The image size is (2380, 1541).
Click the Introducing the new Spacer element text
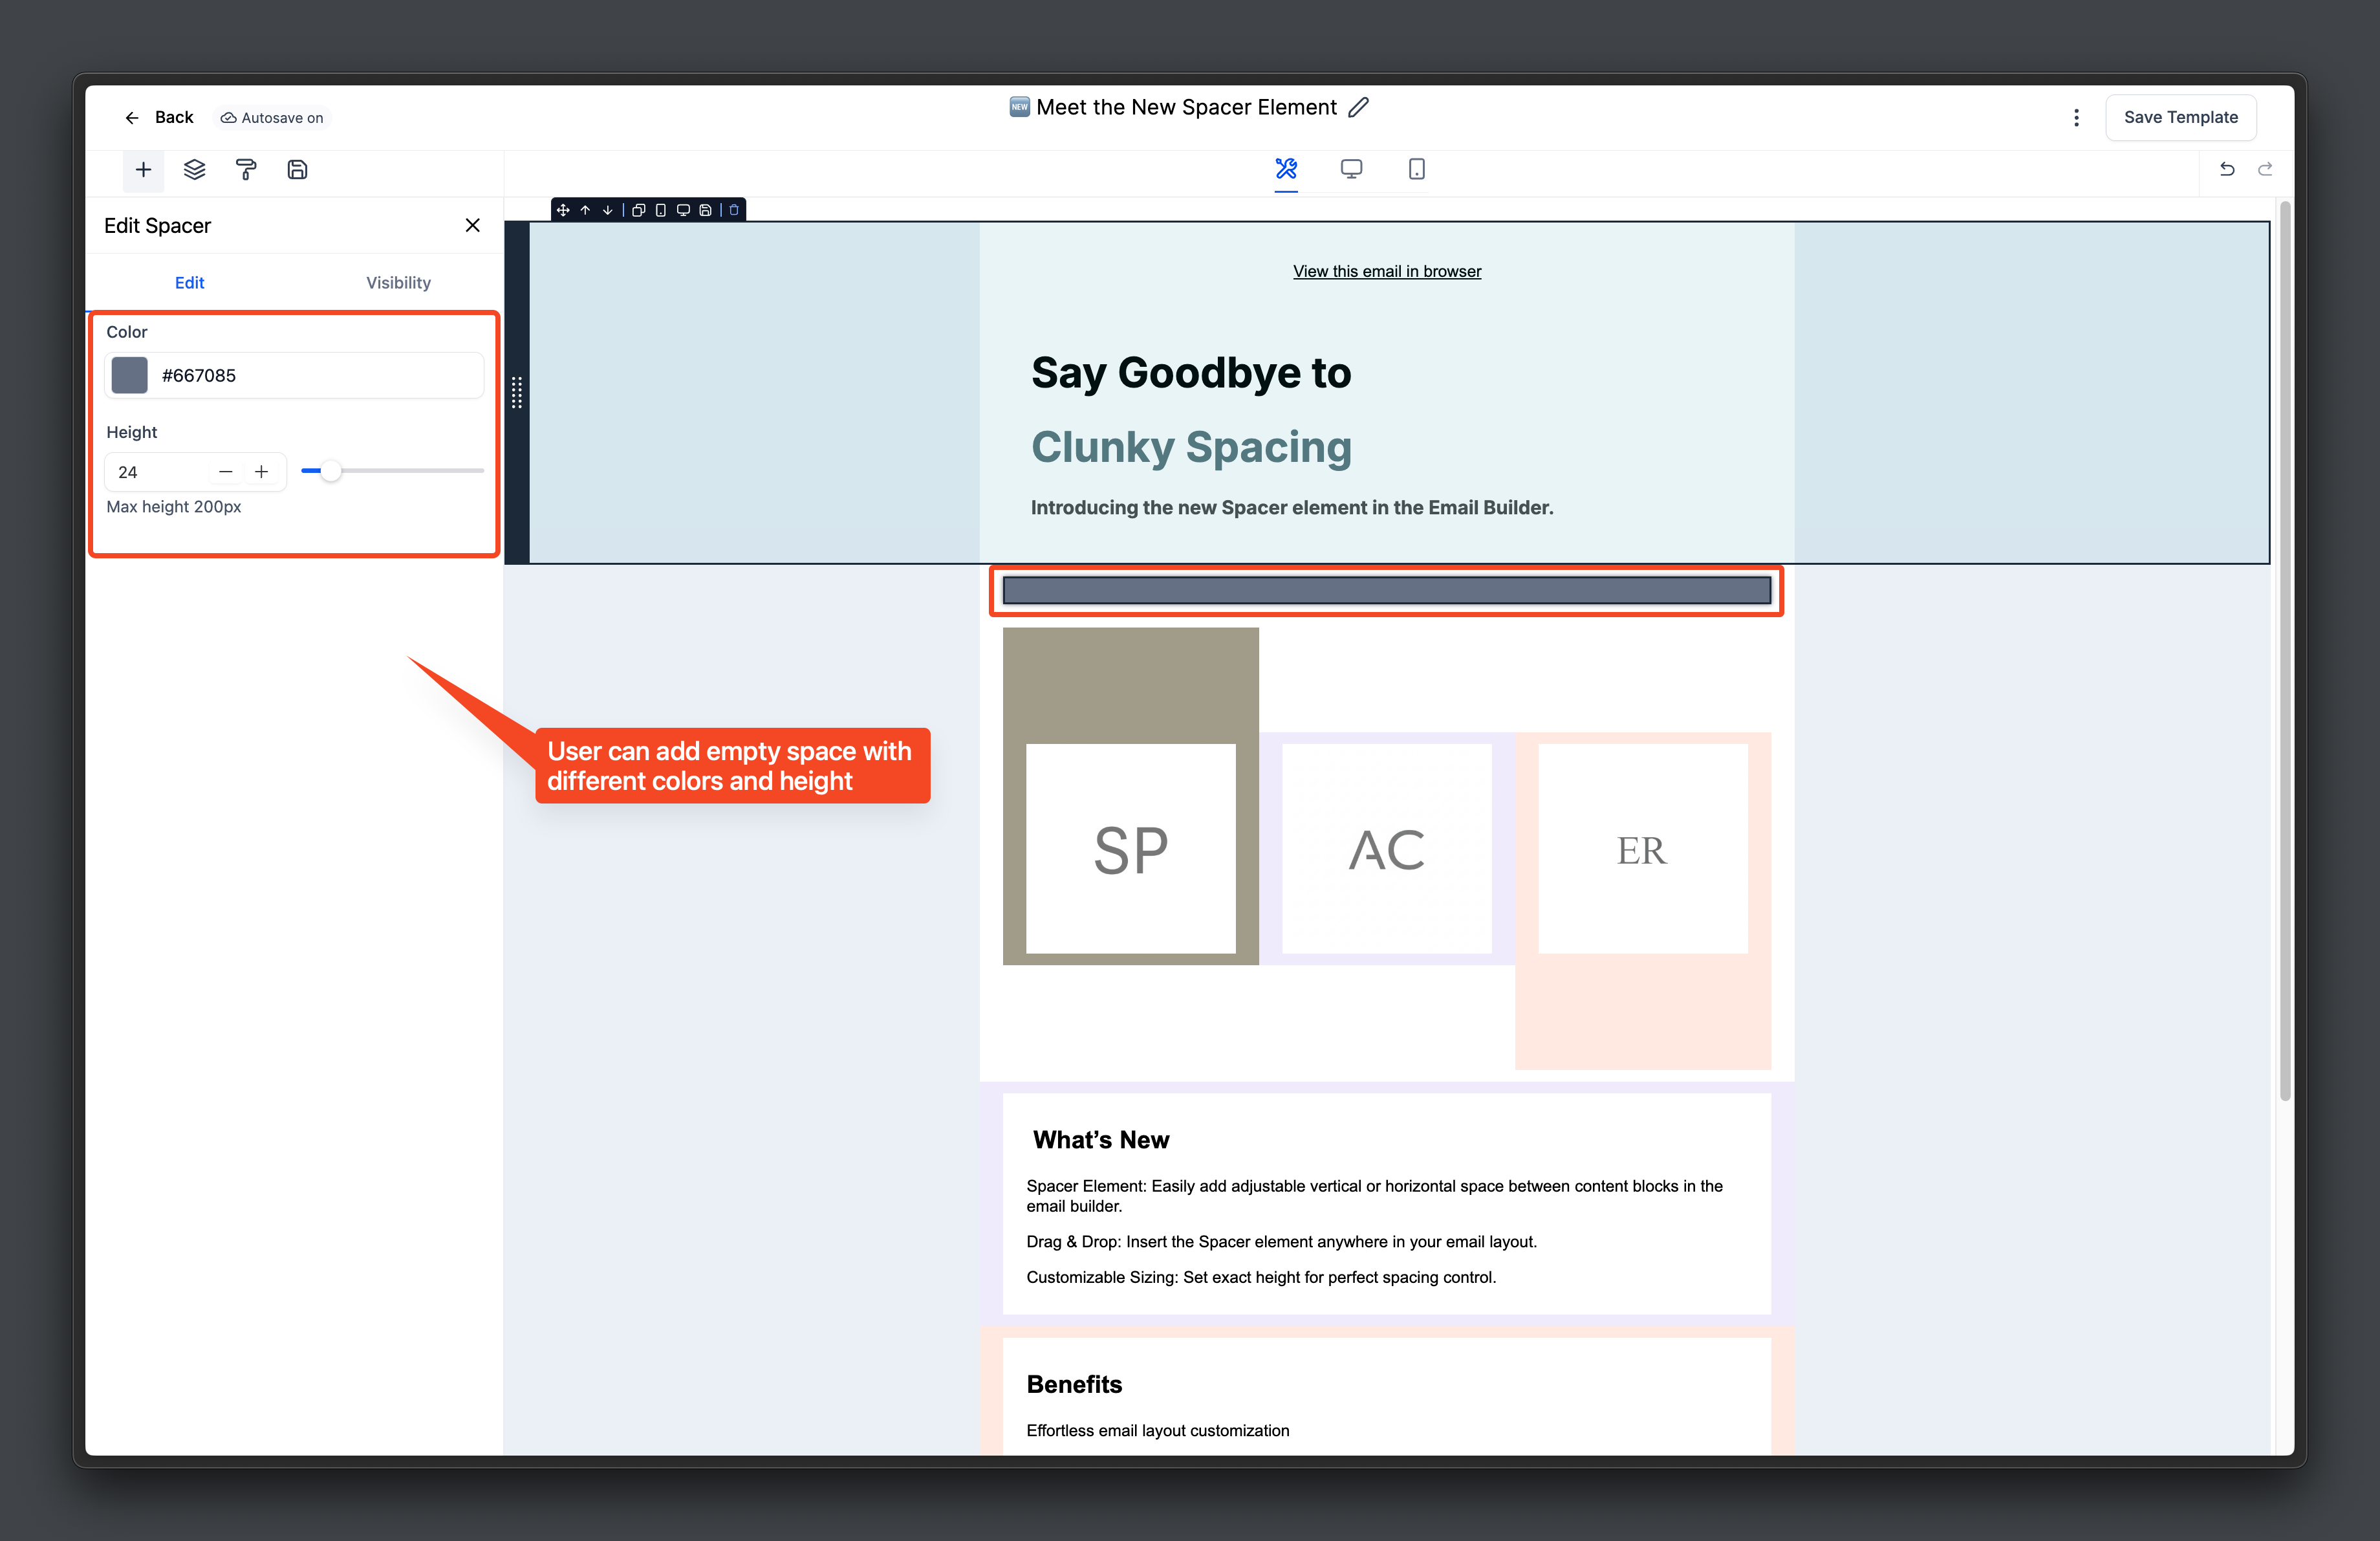1291,508
